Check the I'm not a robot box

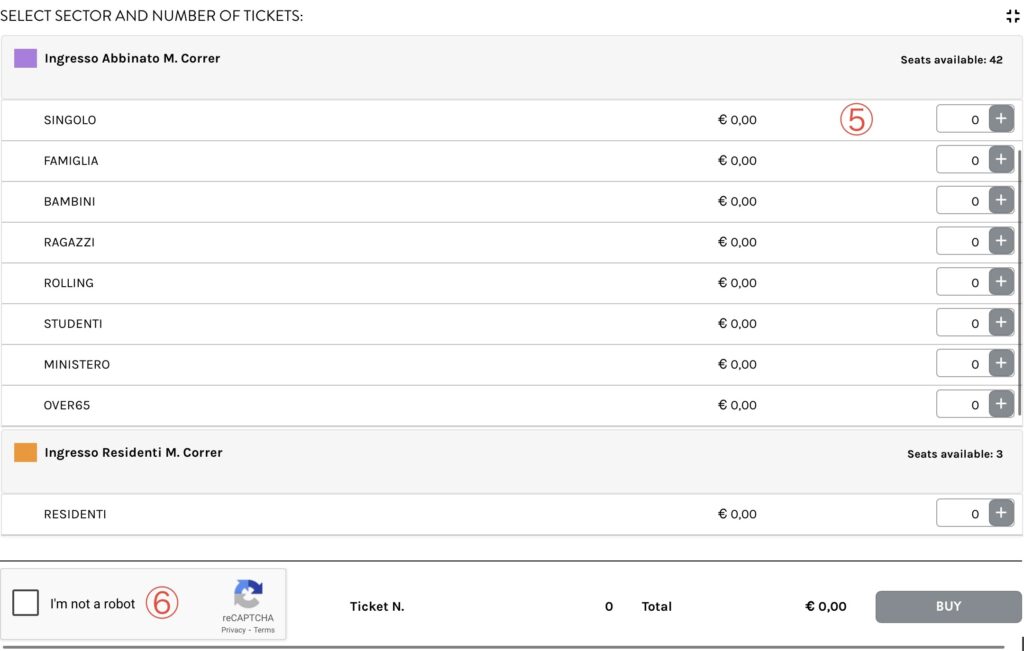click(x=26, y=603)
